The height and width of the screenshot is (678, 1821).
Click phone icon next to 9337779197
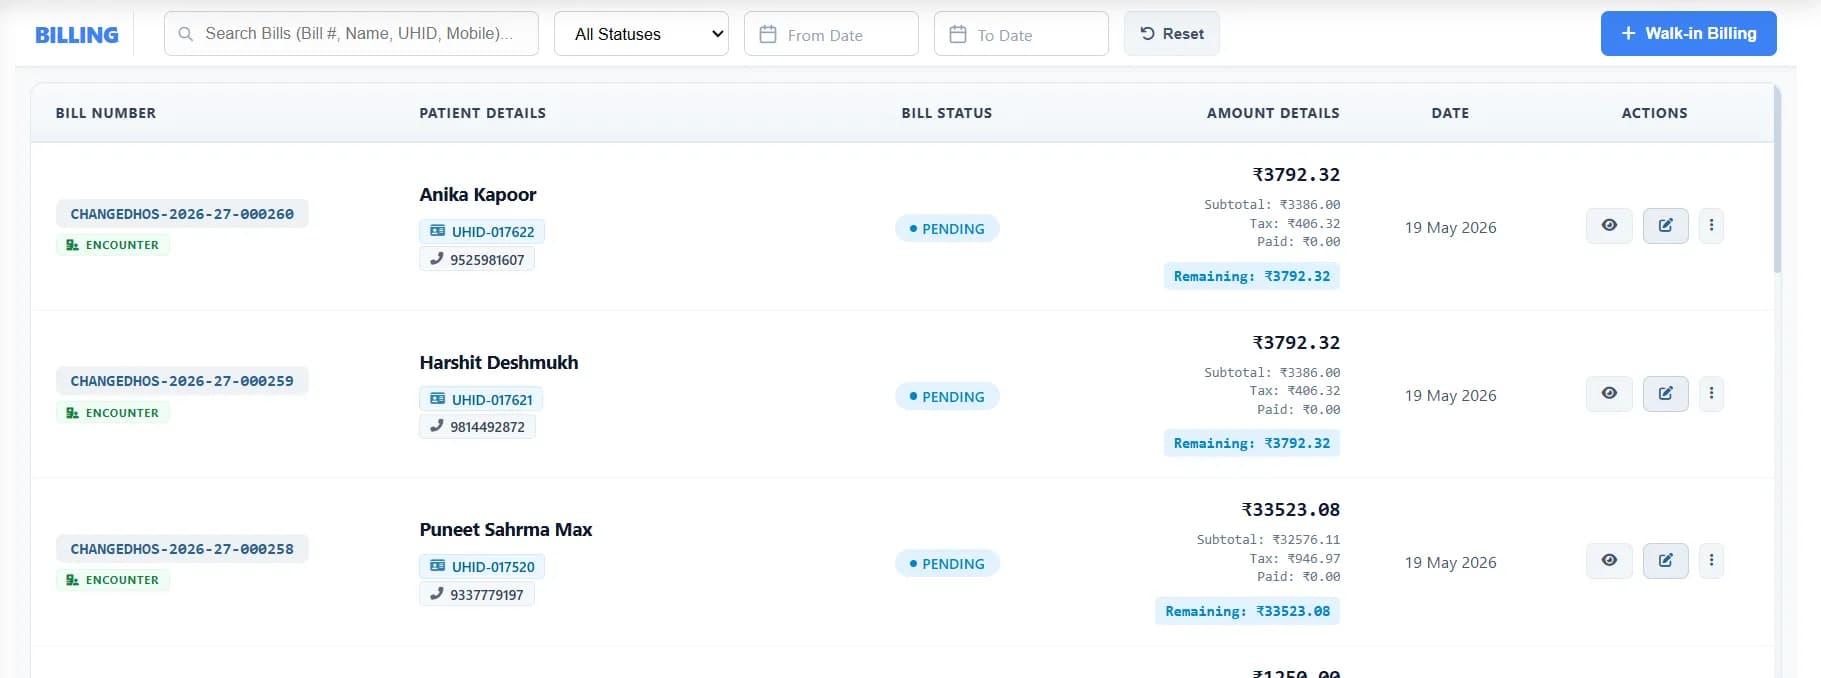coord(436,594)
